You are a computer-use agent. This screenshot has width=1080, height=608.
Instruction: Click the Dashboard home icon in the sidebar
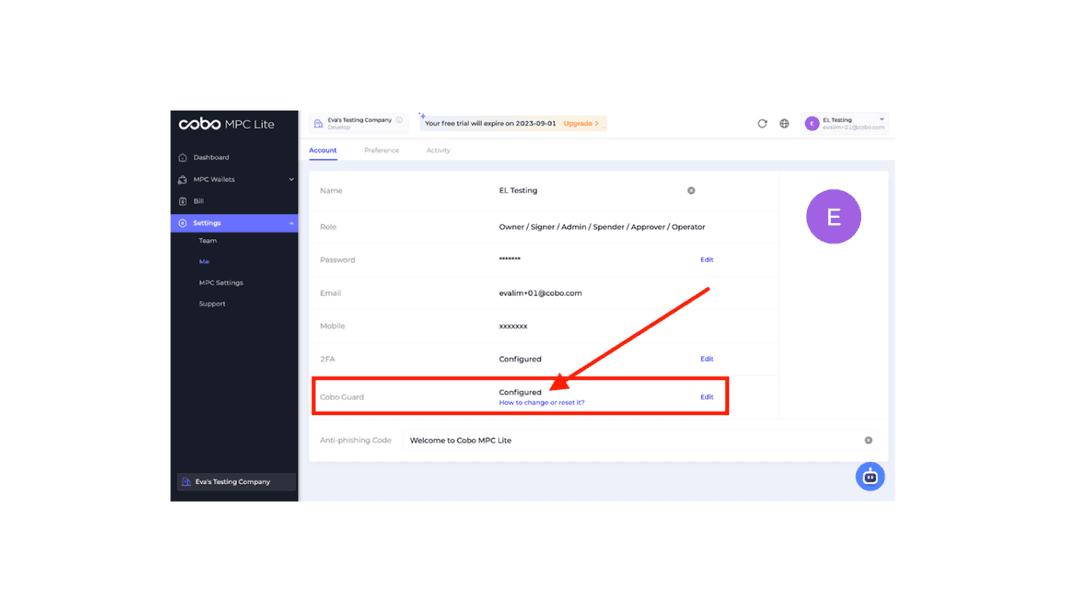(x=183, y=158)
